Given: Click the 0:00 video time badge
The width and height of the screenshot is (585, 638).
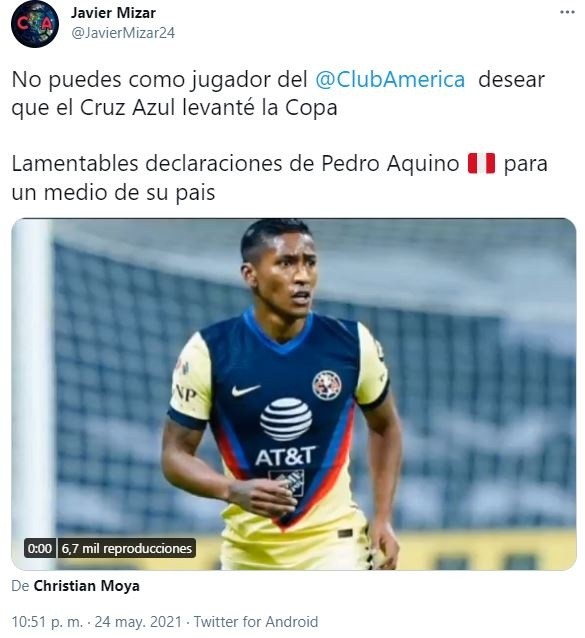Looking at the screenshot, I should (40, 548).
